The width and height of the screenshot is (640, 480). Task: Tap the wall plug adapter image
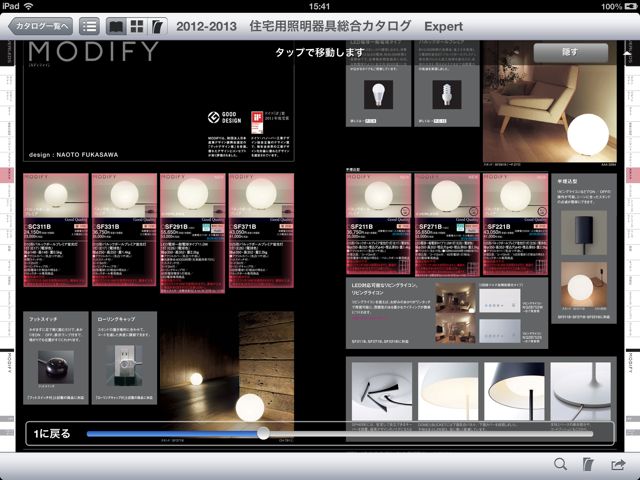124,366
